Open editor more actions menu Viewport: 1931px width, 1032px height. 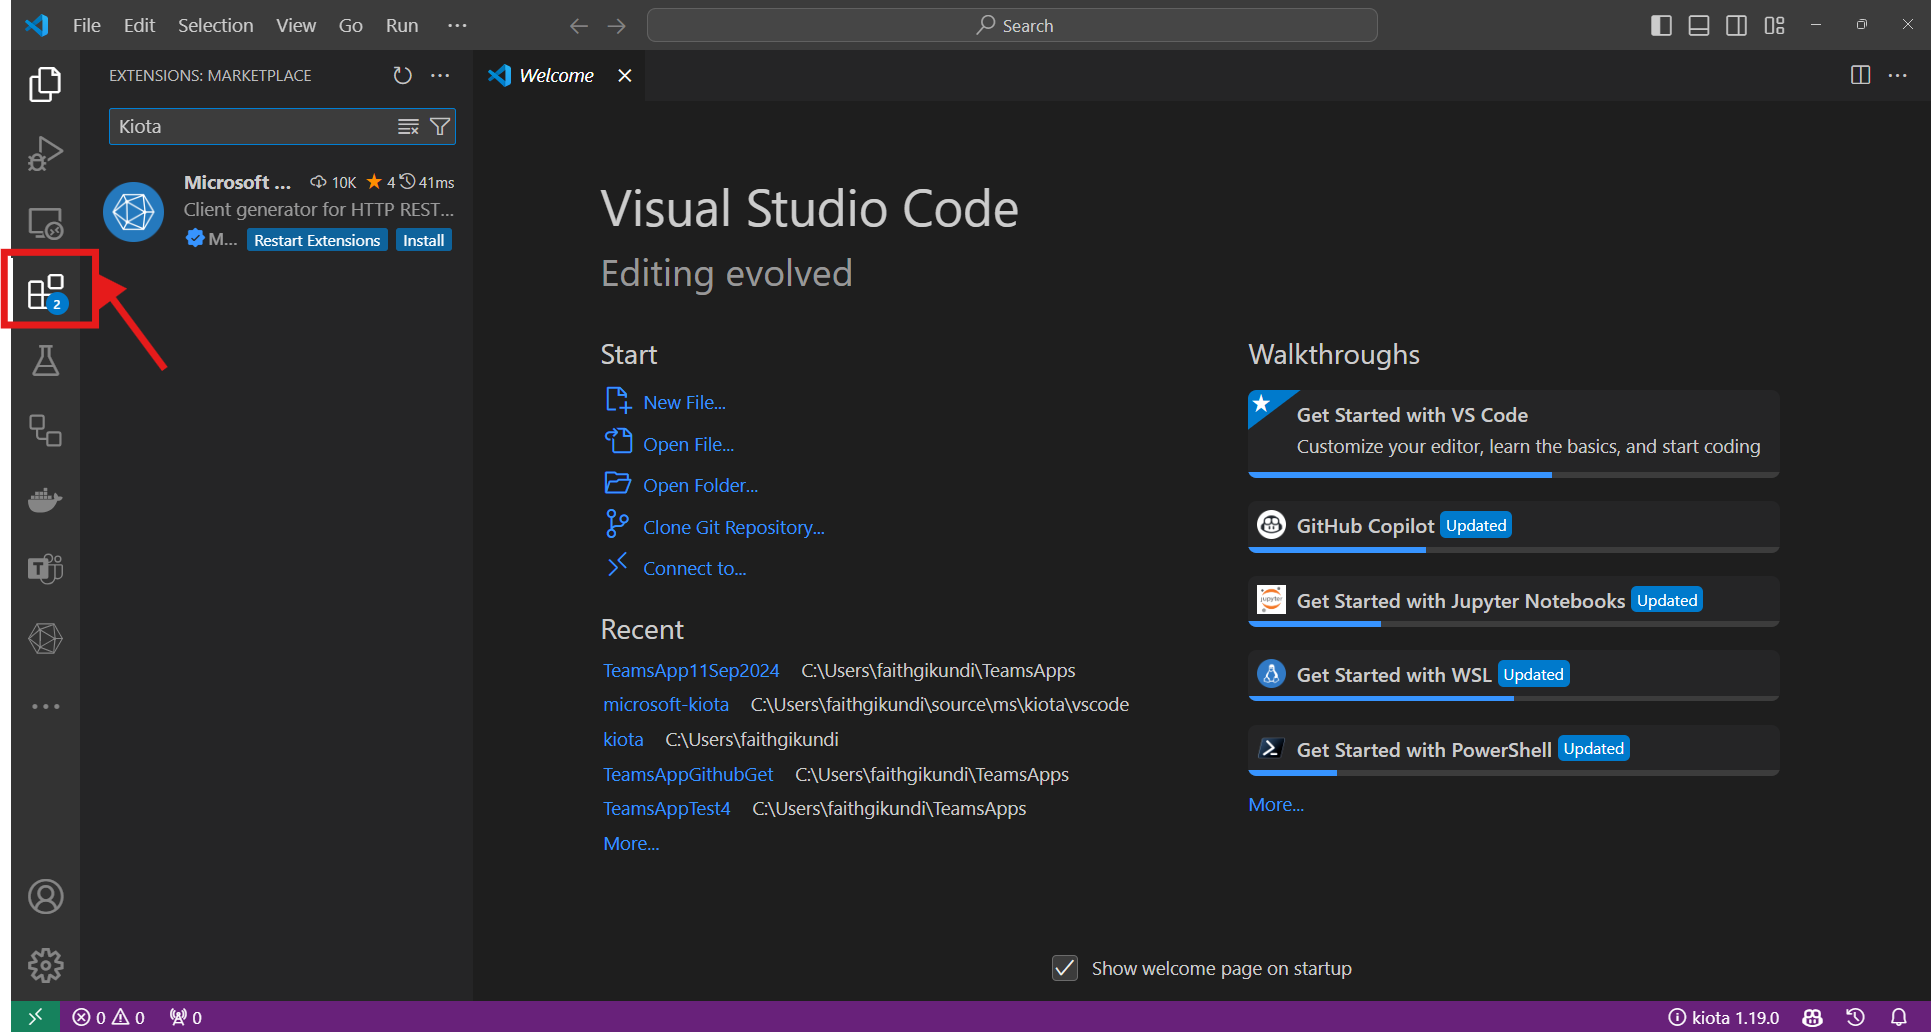tap(1898, 76)
